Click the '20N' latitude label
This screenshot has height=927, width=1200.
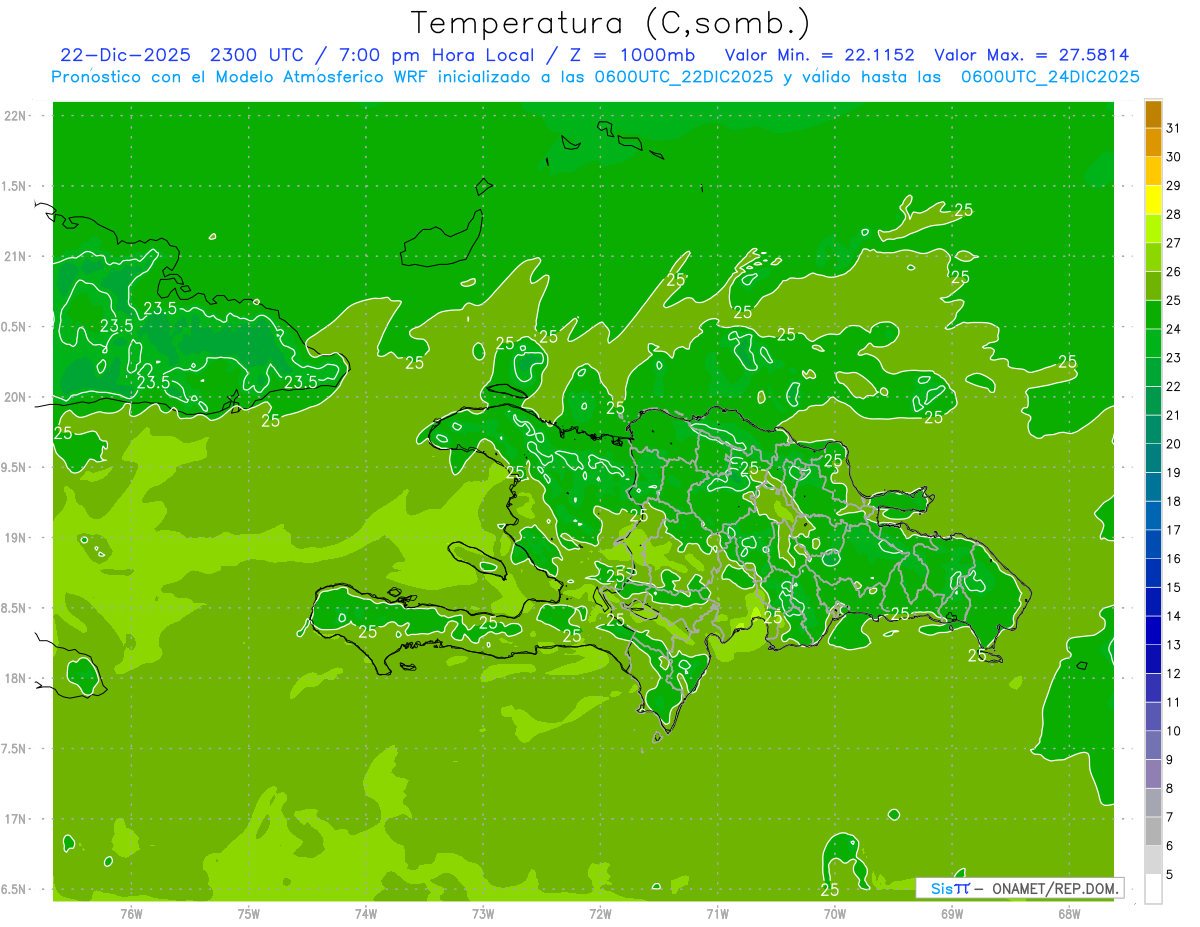point(16,397)
